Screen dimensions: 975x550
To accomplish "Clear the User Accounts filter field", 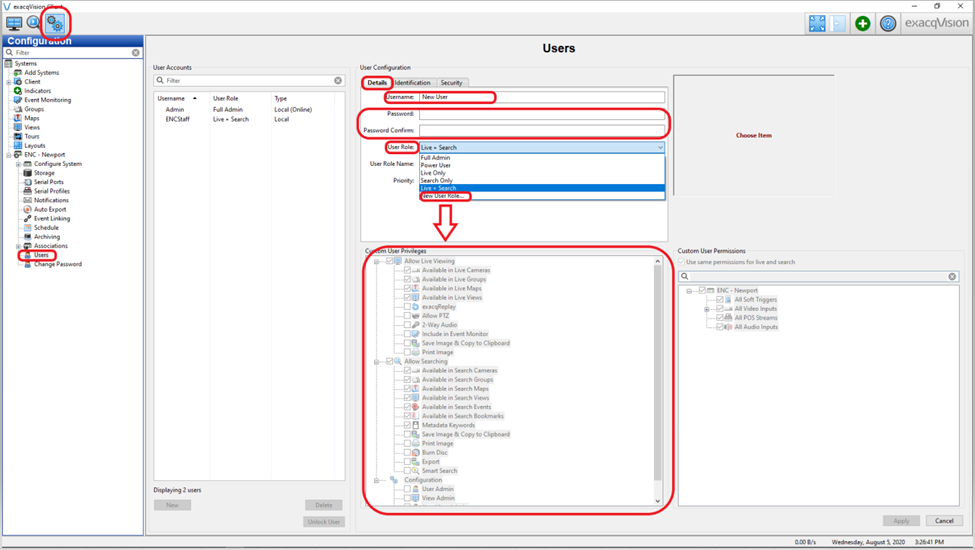I will click(338, 81).
